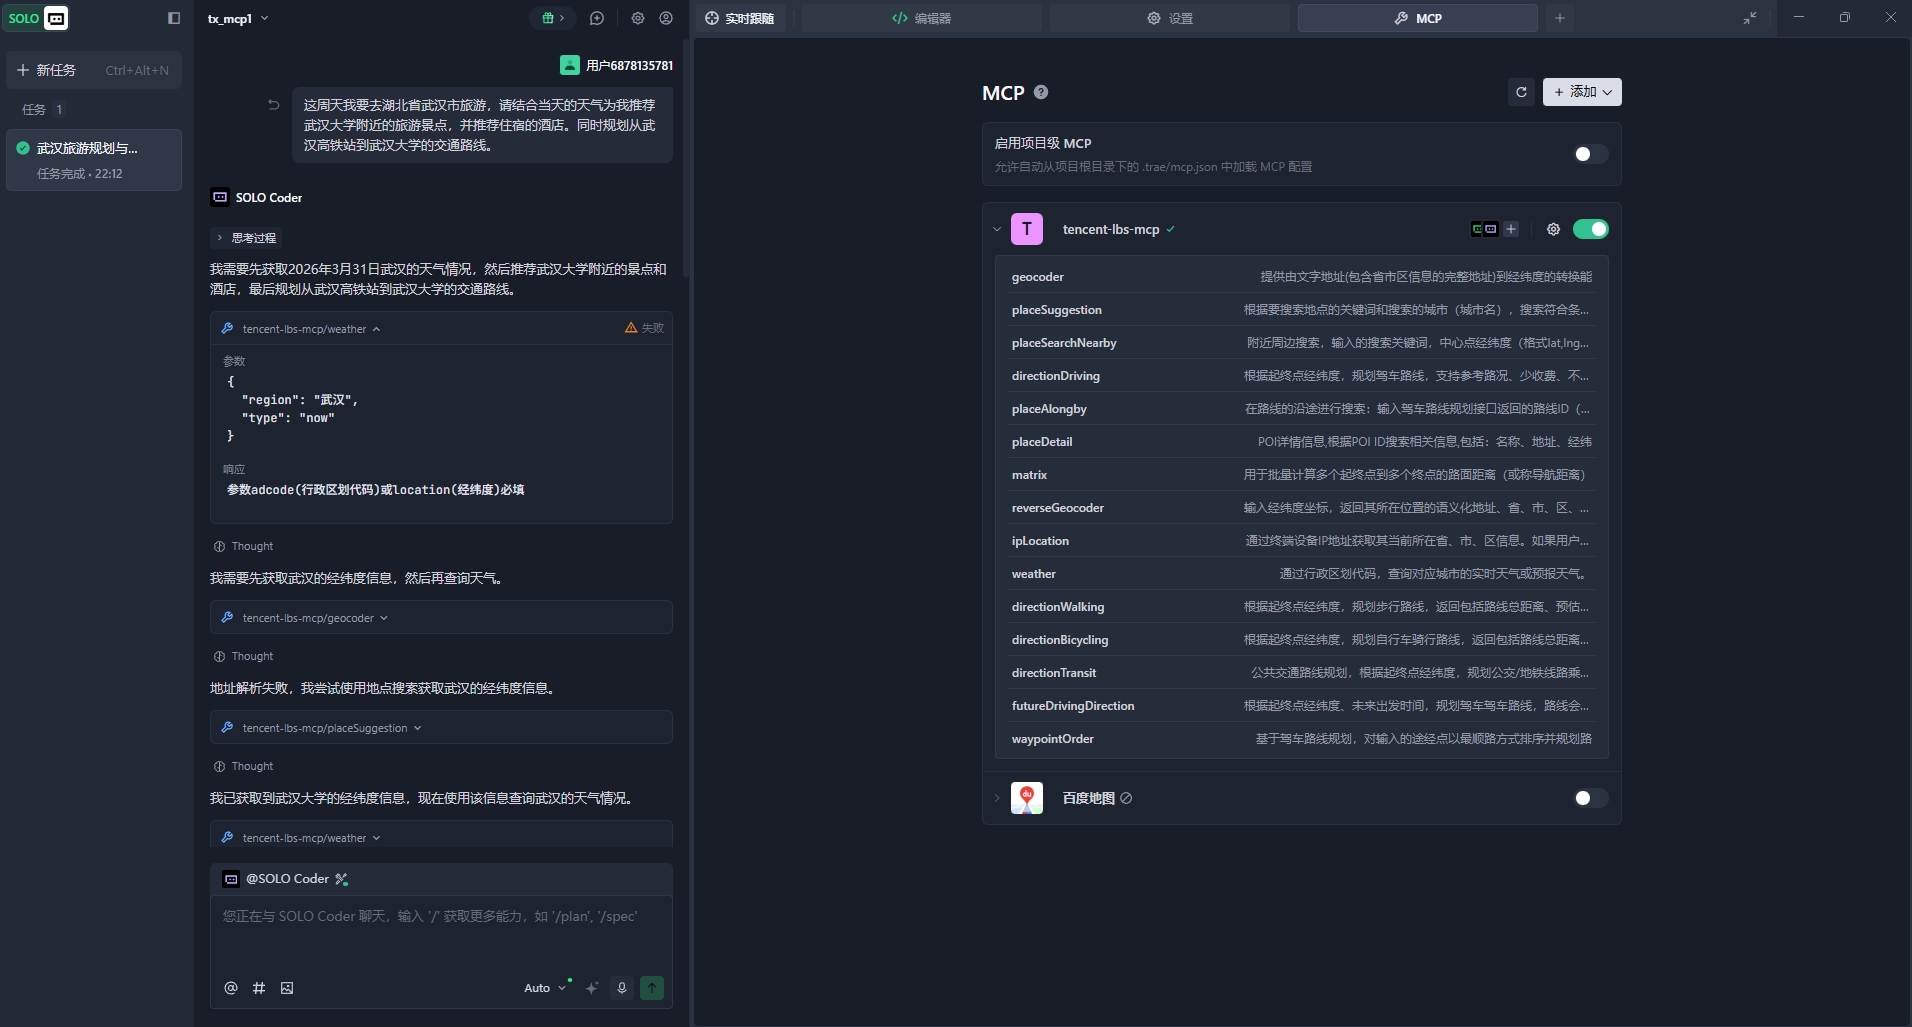
Task: Click the 用户6878135781 username label
Action: pyautogui.click(x=630, y=65)
